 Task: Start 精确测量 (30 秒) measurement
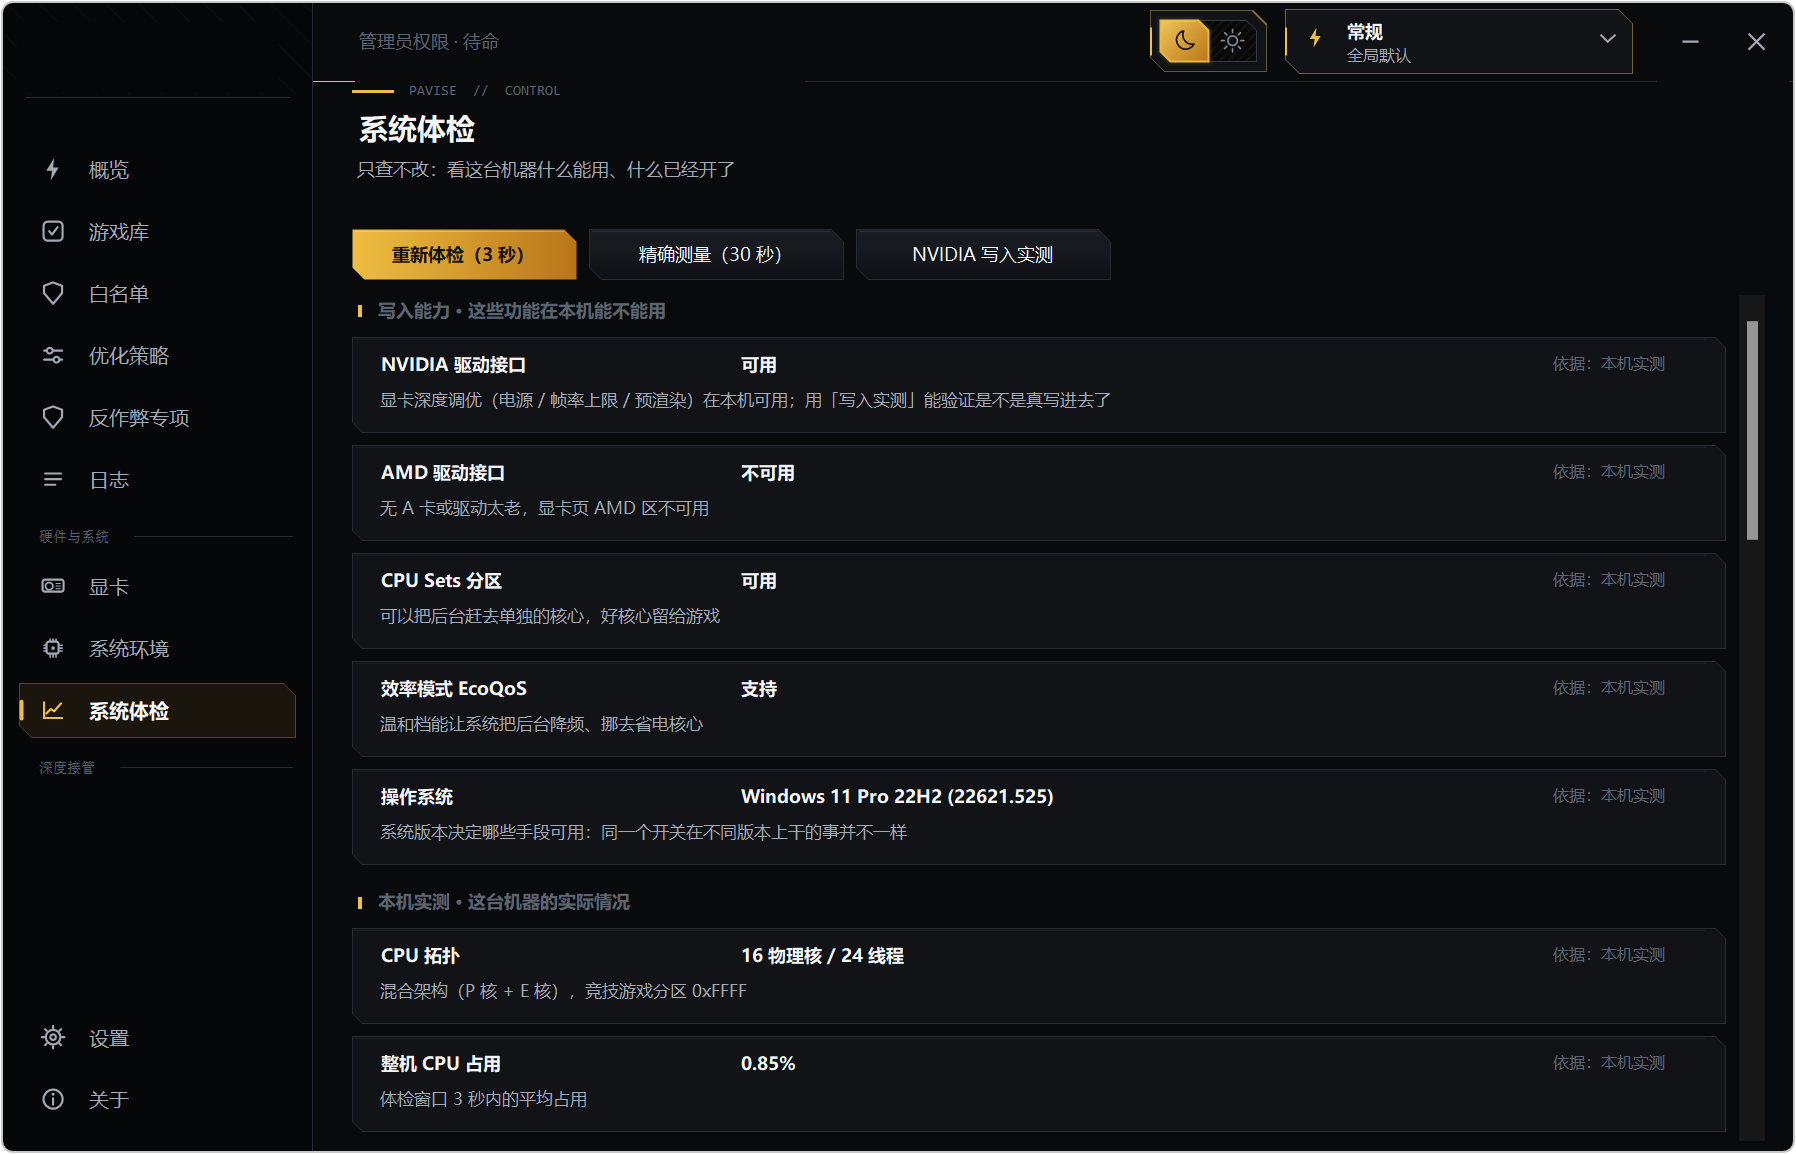(x=715, y=254)
